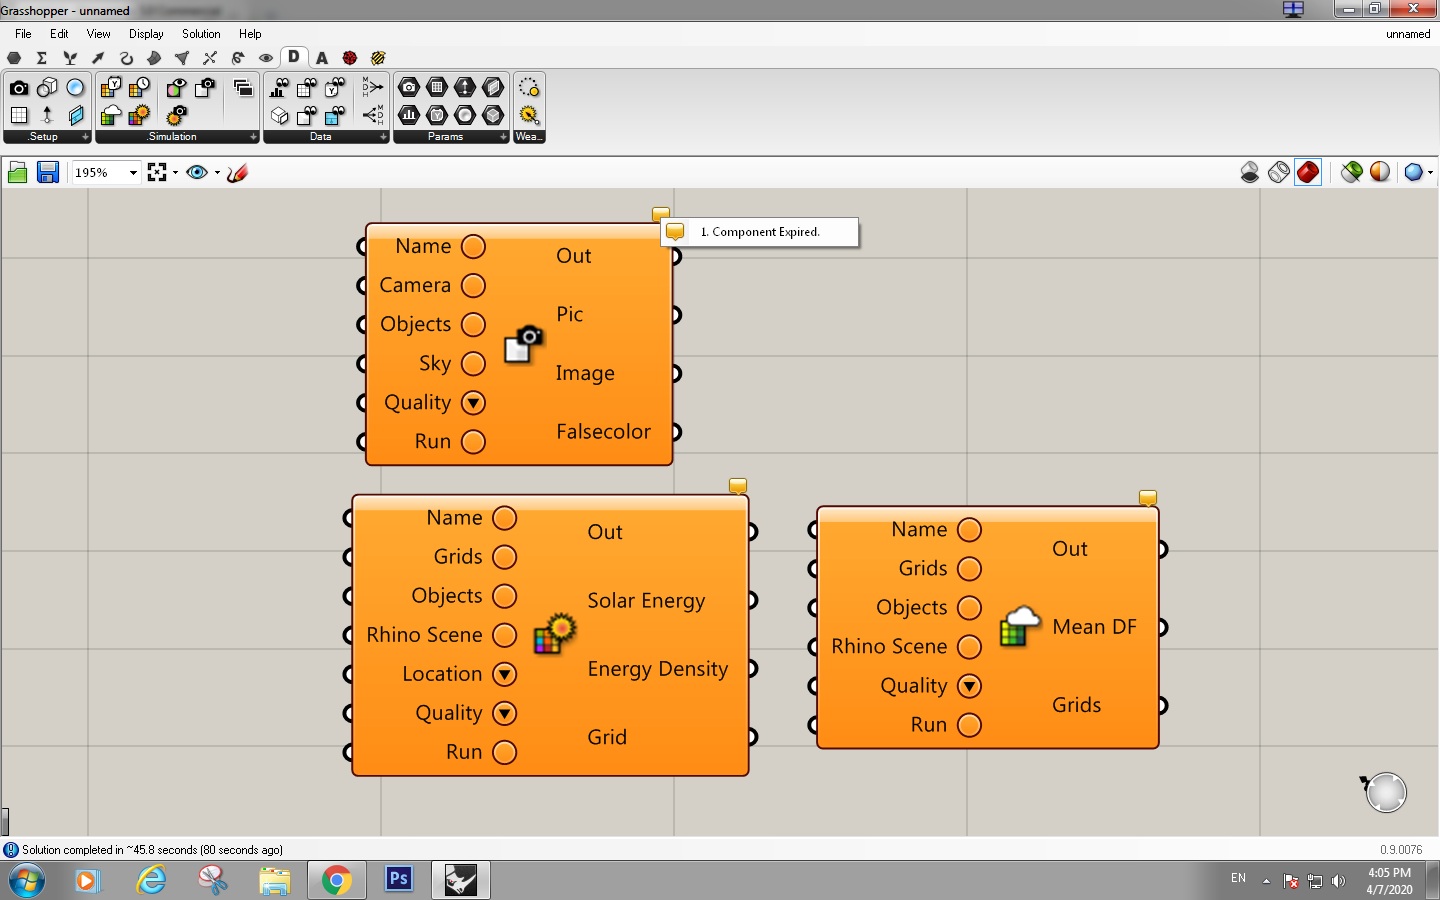Select the camera icon in Setup panel
Viewport: 1440px width, 900px height.
[19, 88]
